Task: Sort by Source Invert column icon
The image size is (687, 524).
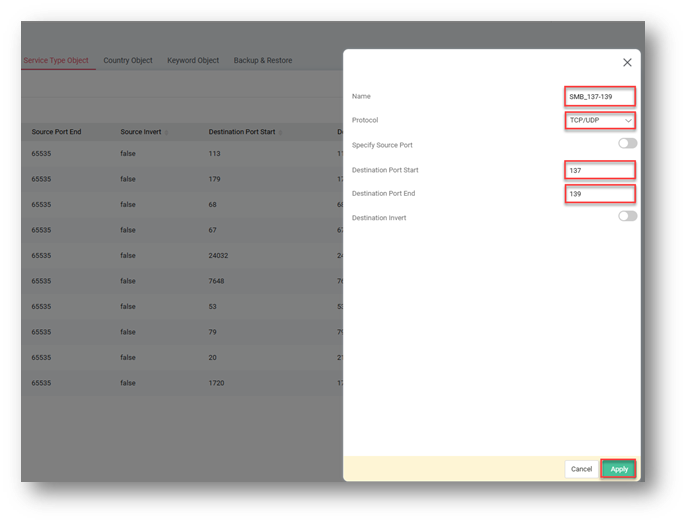Action: coord(166,132)
